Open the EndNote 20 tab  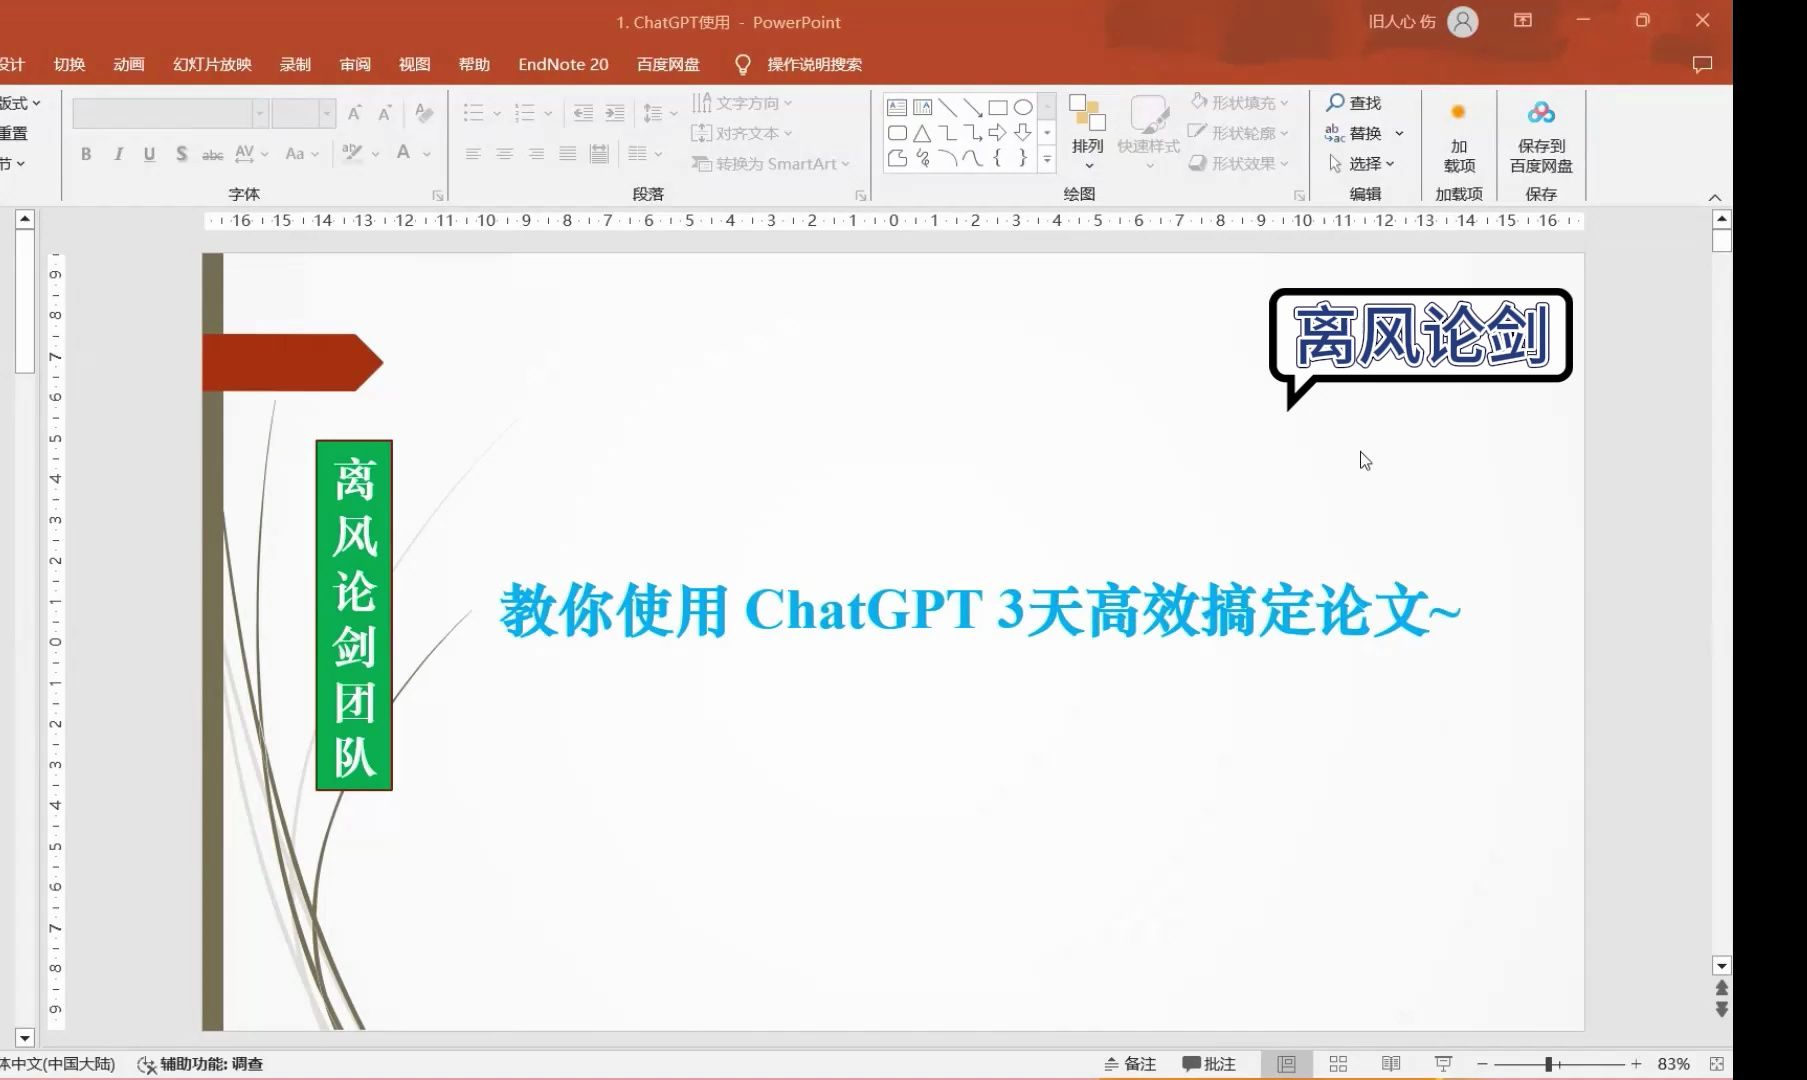[x=563, y=64]
